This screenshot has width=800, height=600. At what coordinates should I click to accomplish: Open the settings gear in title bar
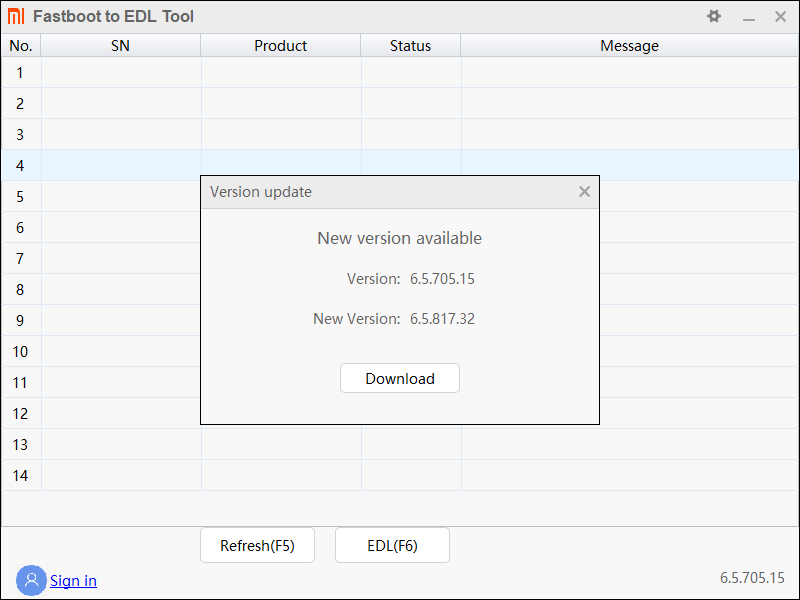pos(714,16)
